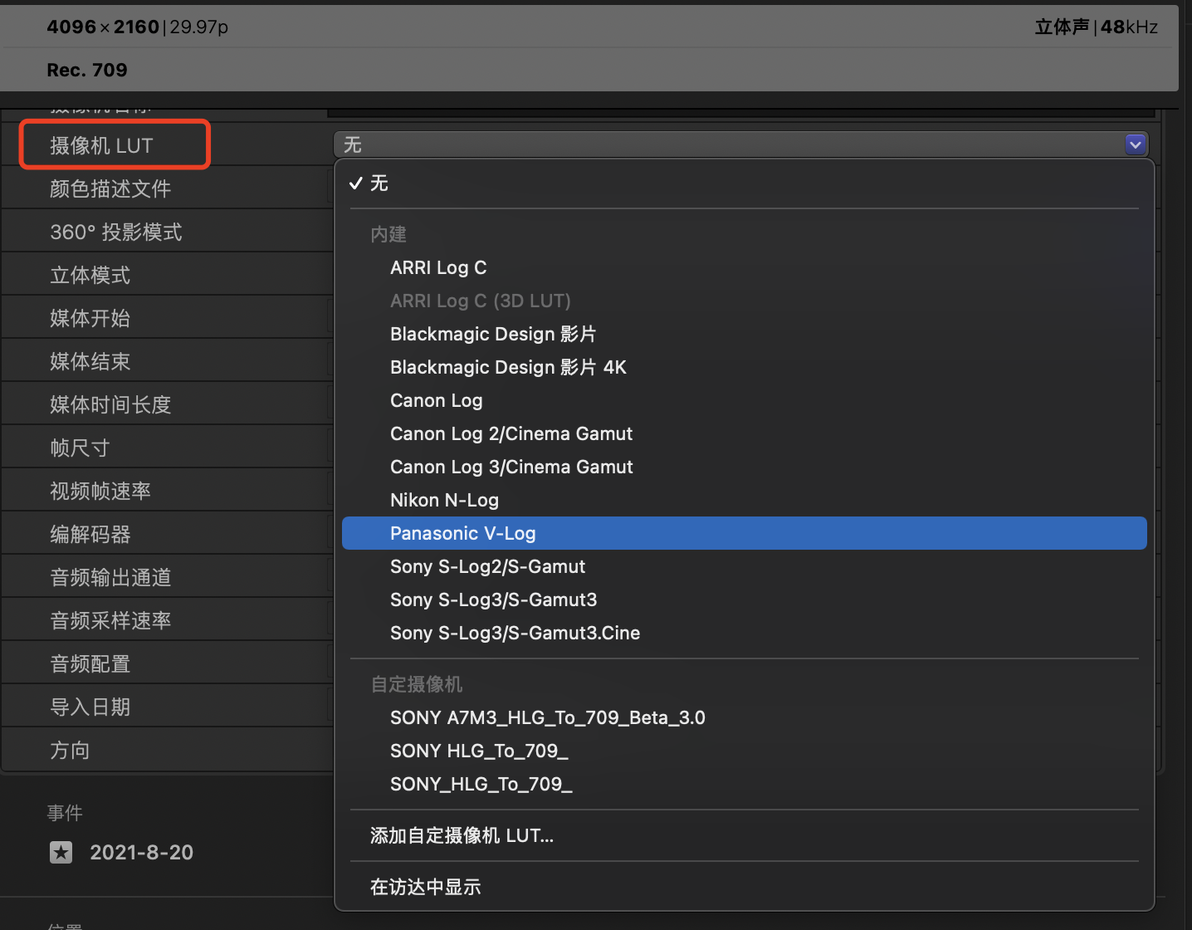Apply SONY A7M3_HLG_To_709_Beta_3.0 custom LUT
Viewport: 1192px width, 930px height.
744,718
